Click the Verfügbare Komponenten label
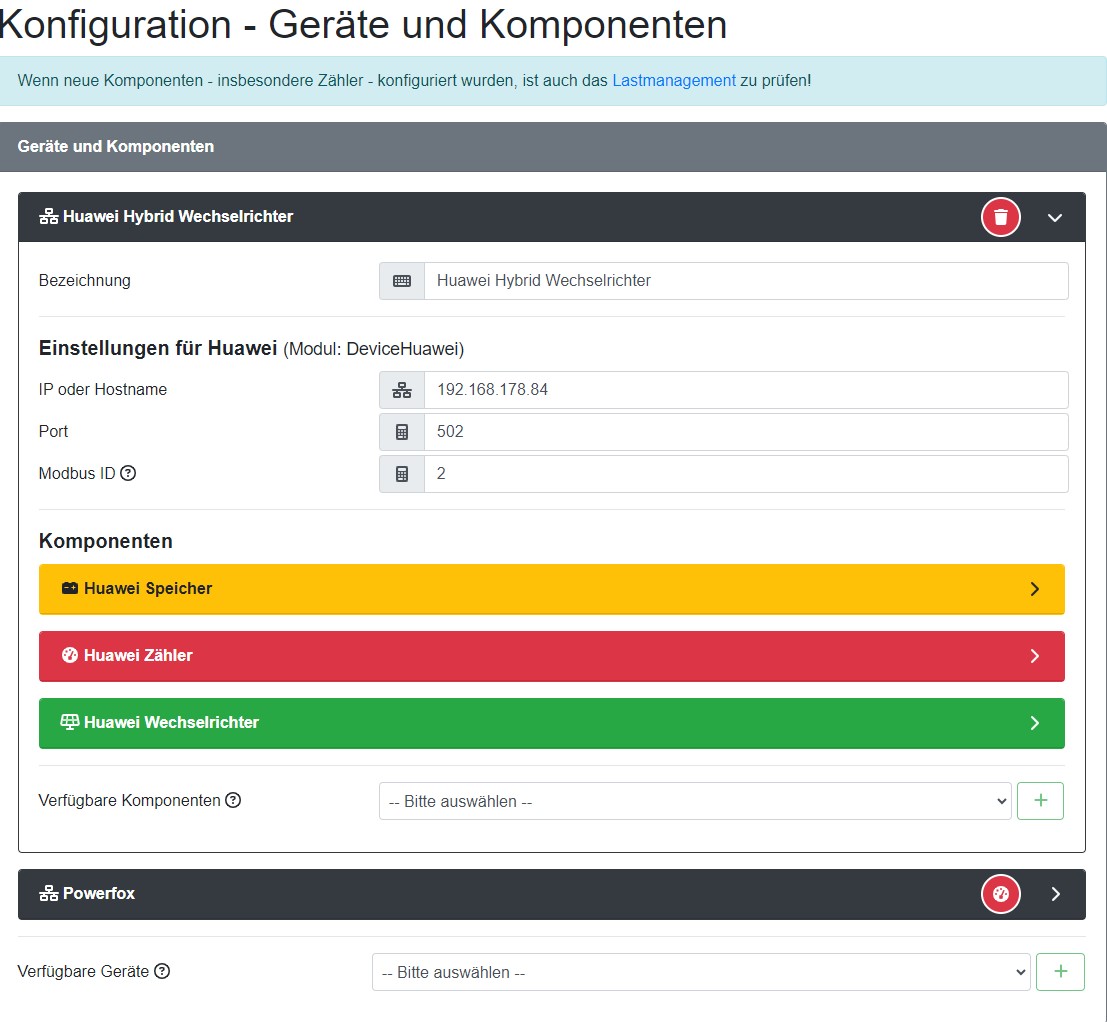Image resolution: width=1107 pixels, height=1022 pixels. [130, 800]
